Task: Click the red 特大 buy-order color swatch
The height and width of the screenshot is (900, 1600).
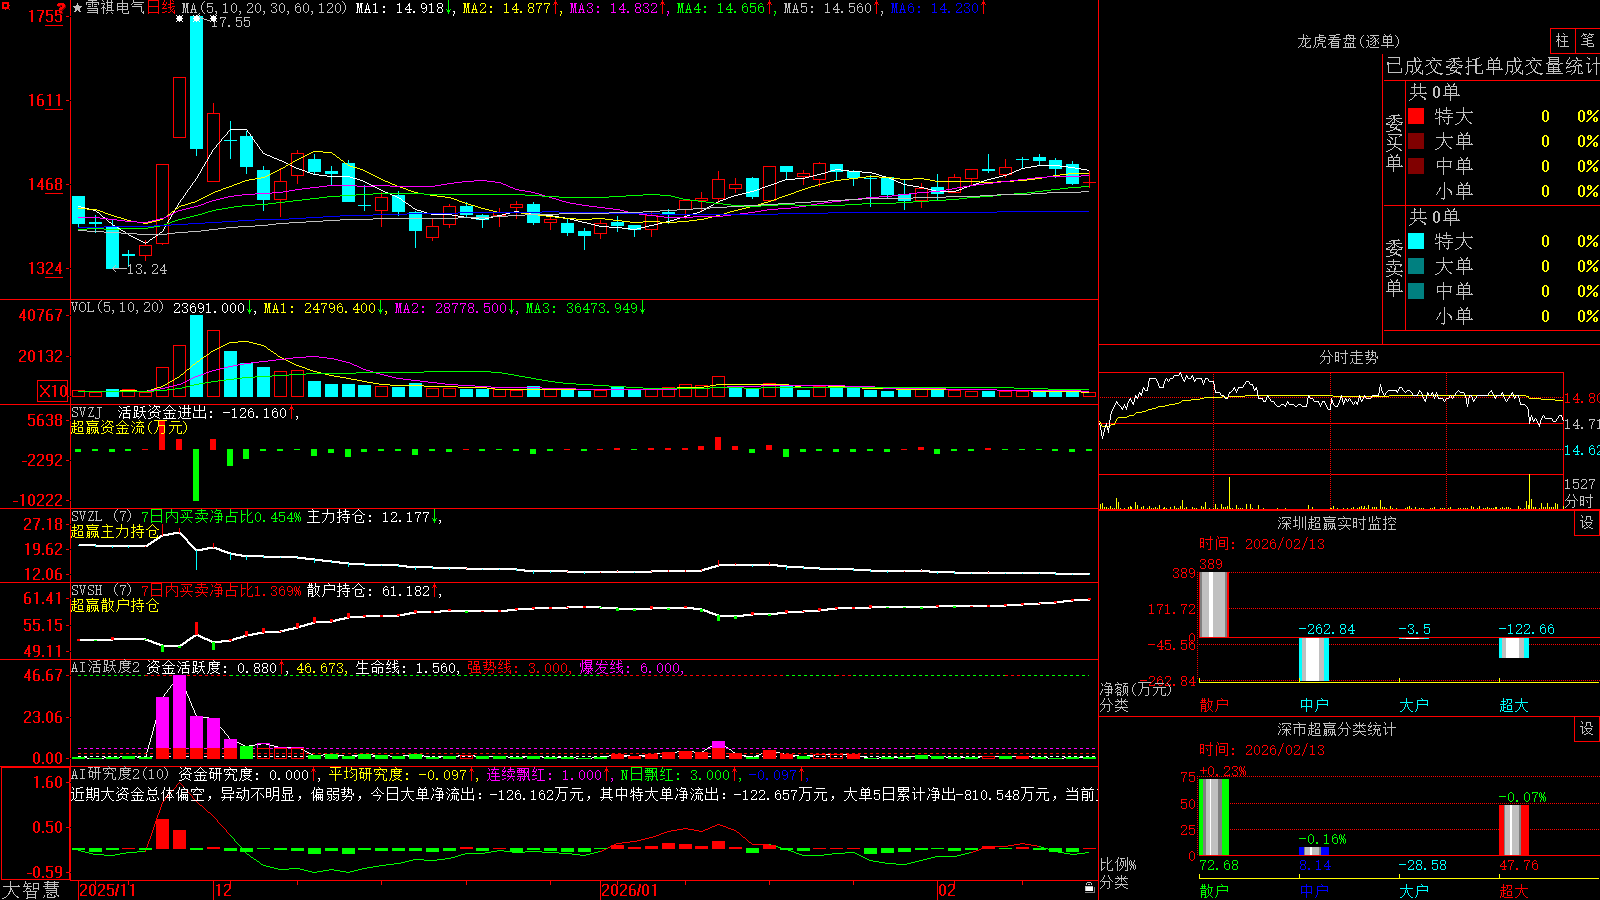Action: point(1416,116)
